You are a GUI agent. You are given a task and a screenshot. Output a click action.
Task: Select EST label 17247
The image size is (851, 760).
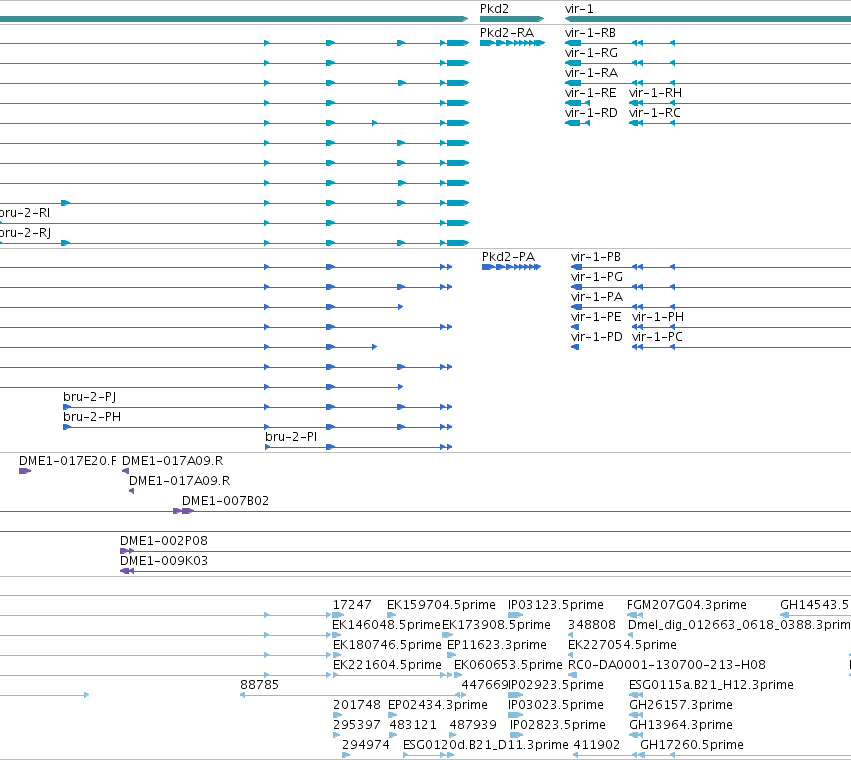(x=352, y=605)
